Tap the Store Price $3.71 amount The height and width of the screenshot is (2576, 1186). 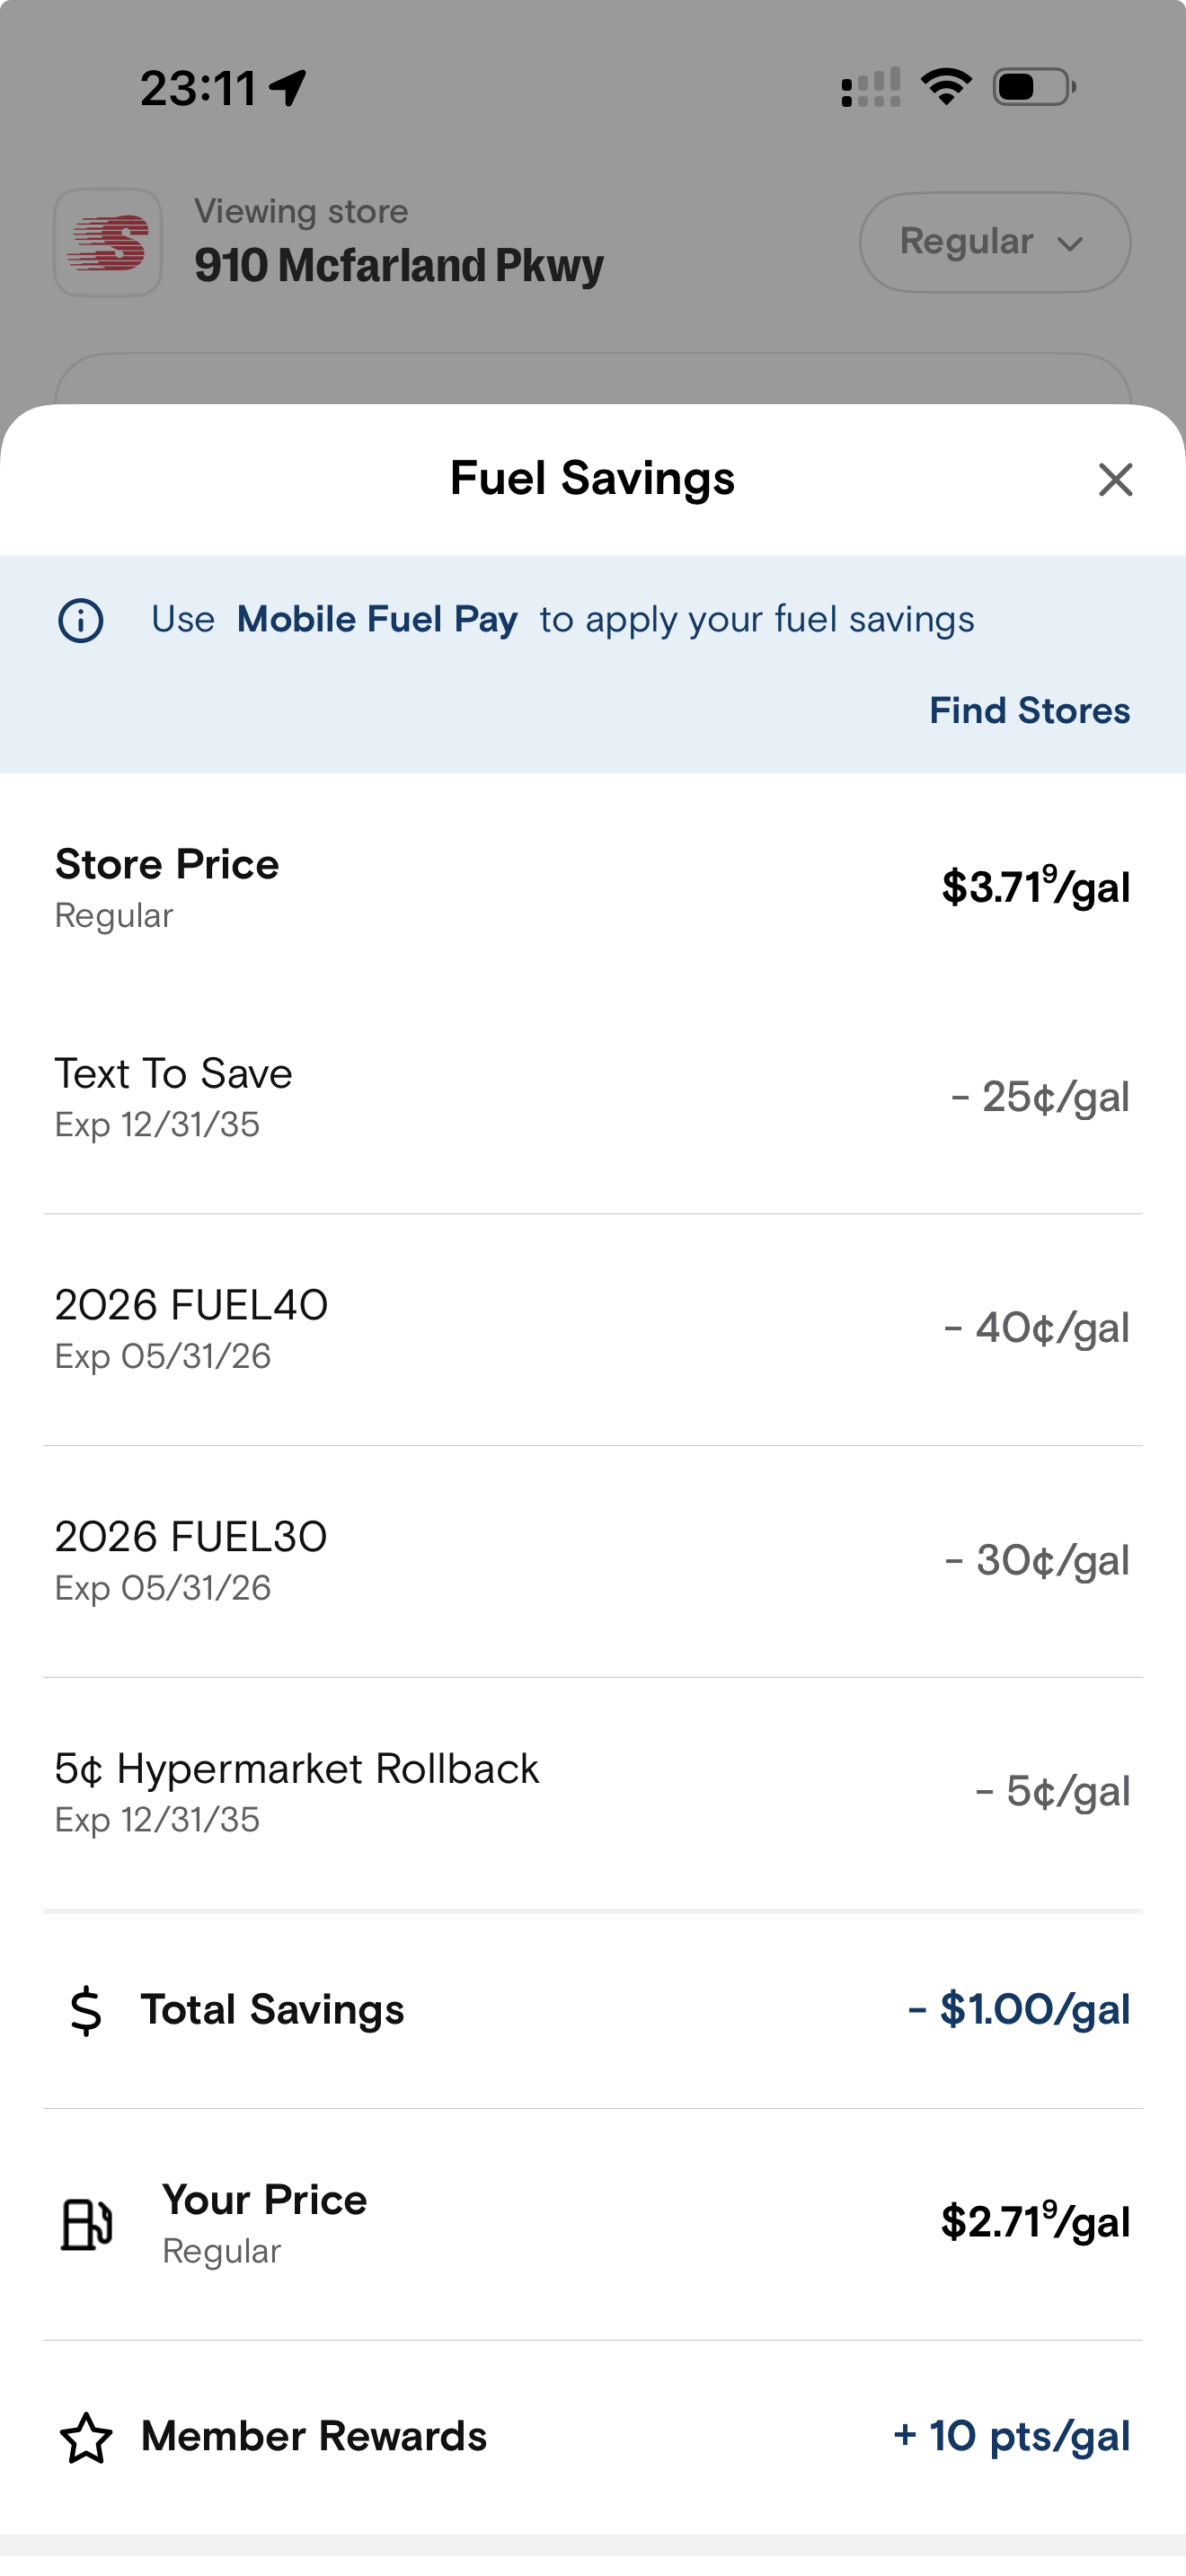click(1035, 887)
